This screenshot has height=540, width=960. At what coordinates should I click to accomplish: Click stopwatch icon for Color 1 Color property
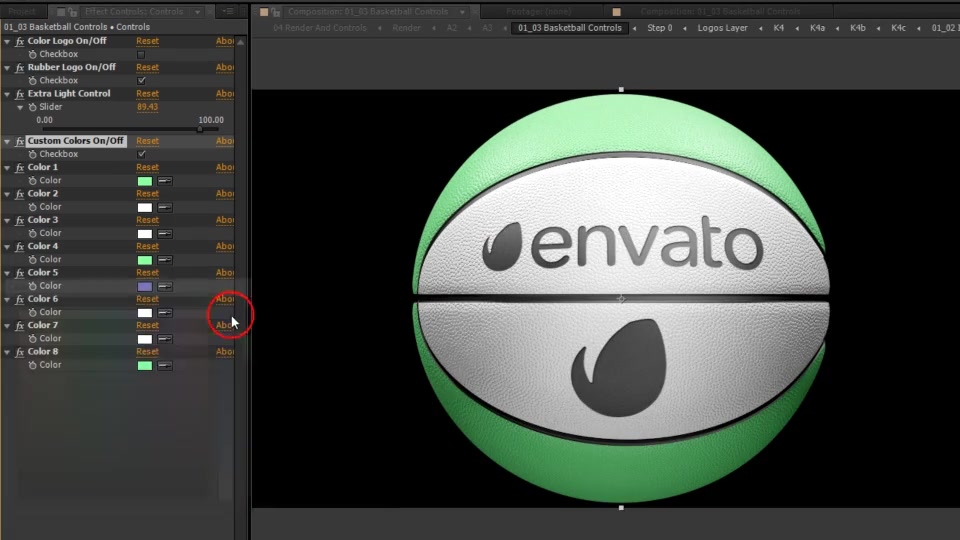(32, 181)
